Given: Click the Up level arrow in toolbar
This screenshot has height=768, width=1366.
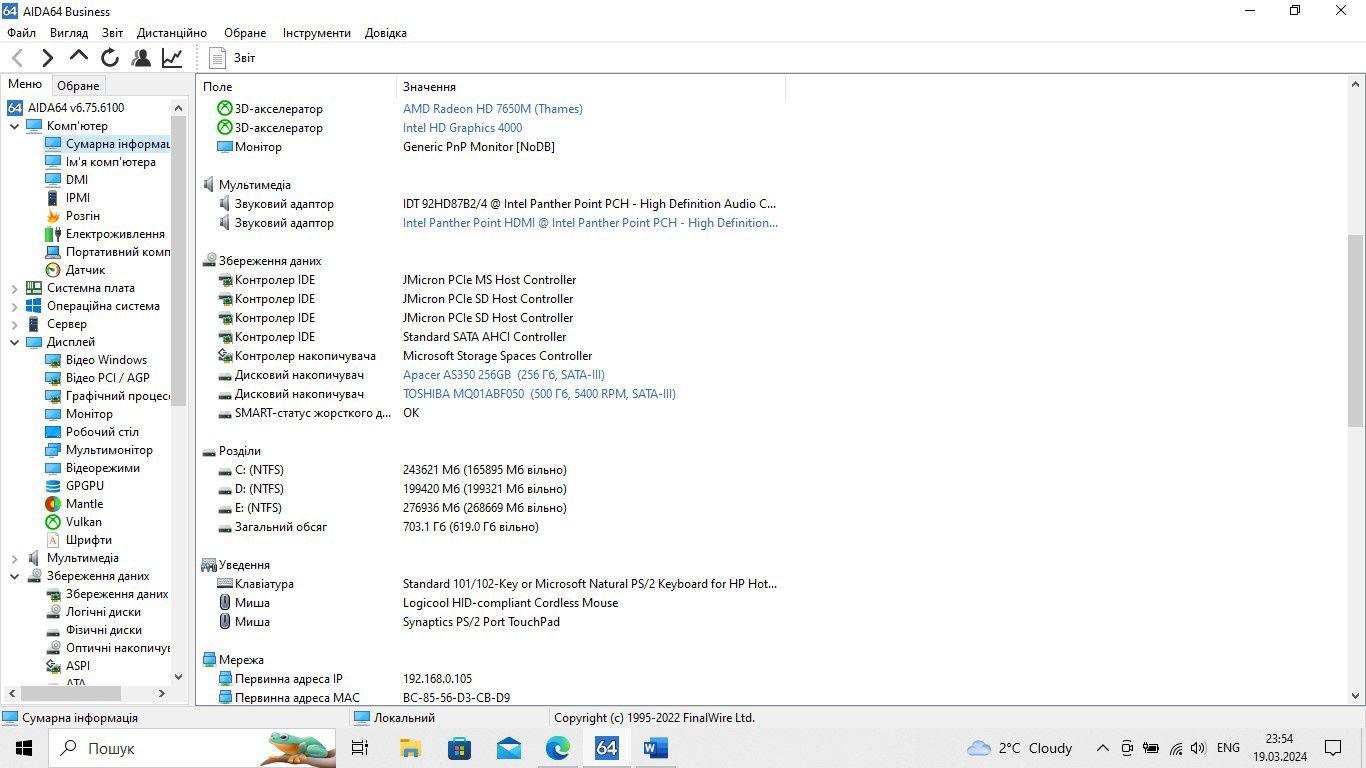Looking at the screenshot, I should click(x=78, y=57).
